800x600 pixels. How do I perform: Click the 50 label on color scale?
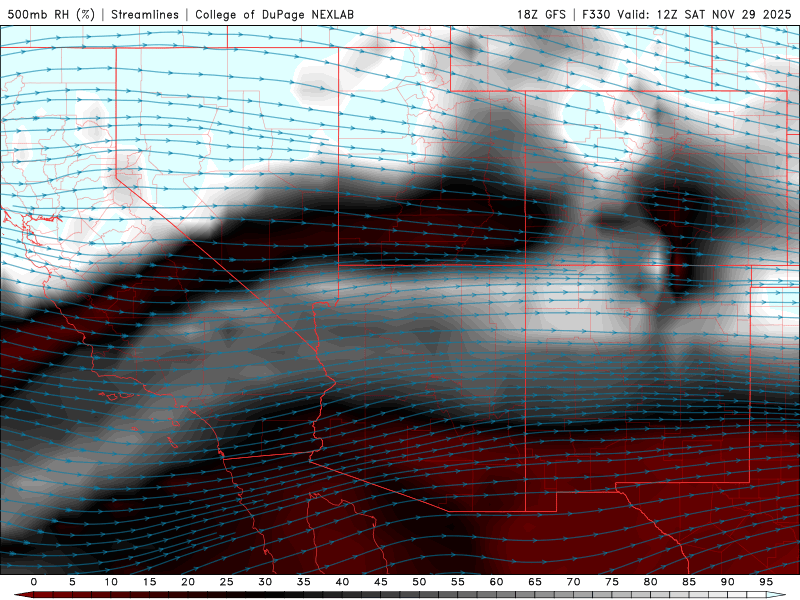point(419,582)
